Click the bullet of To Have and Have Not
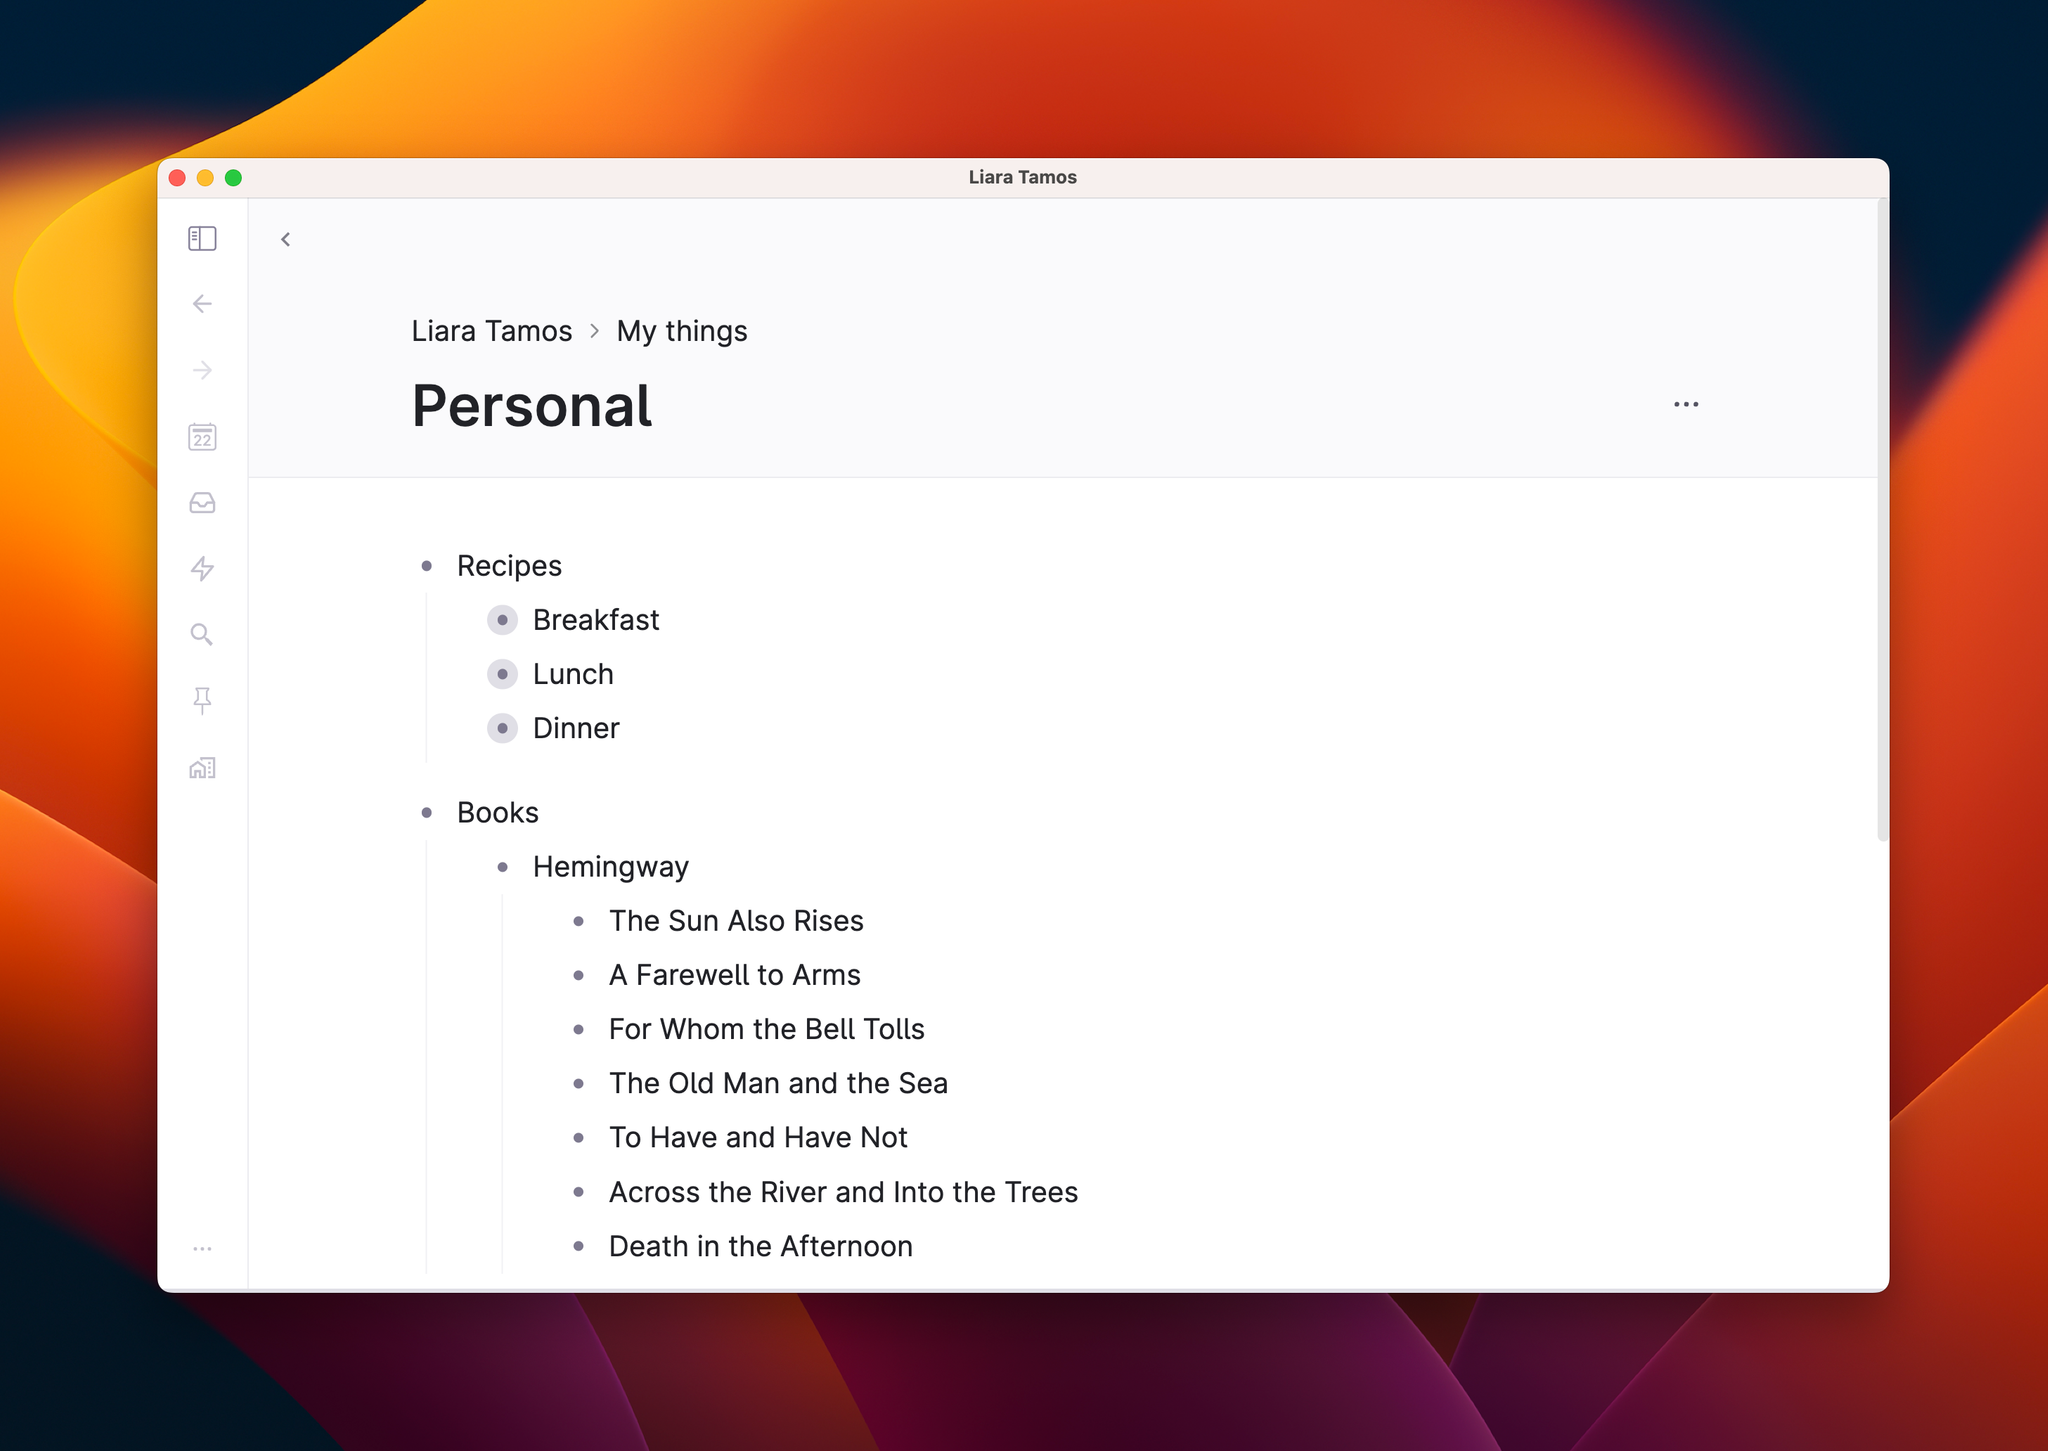The width and height of the screenshot is (2048, 1451). pos(579,1138)
